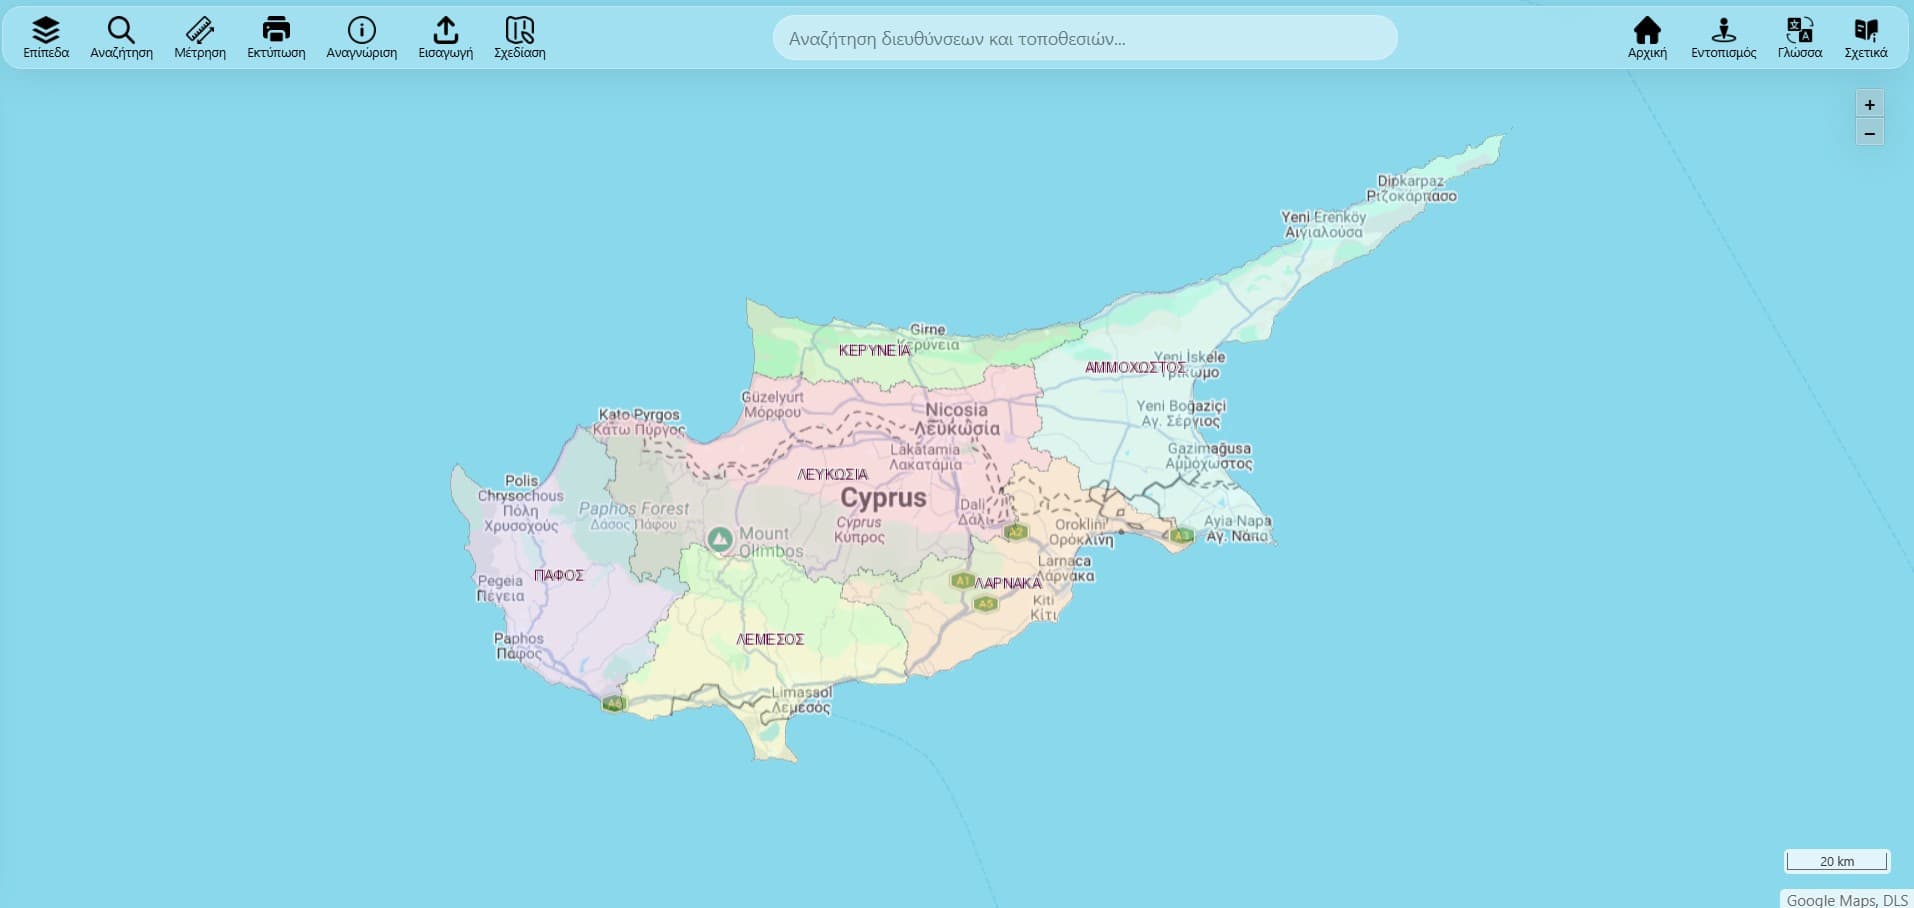
Task: Activate Εντοπισμός geolocation
Action: (x=1723, y=38)
